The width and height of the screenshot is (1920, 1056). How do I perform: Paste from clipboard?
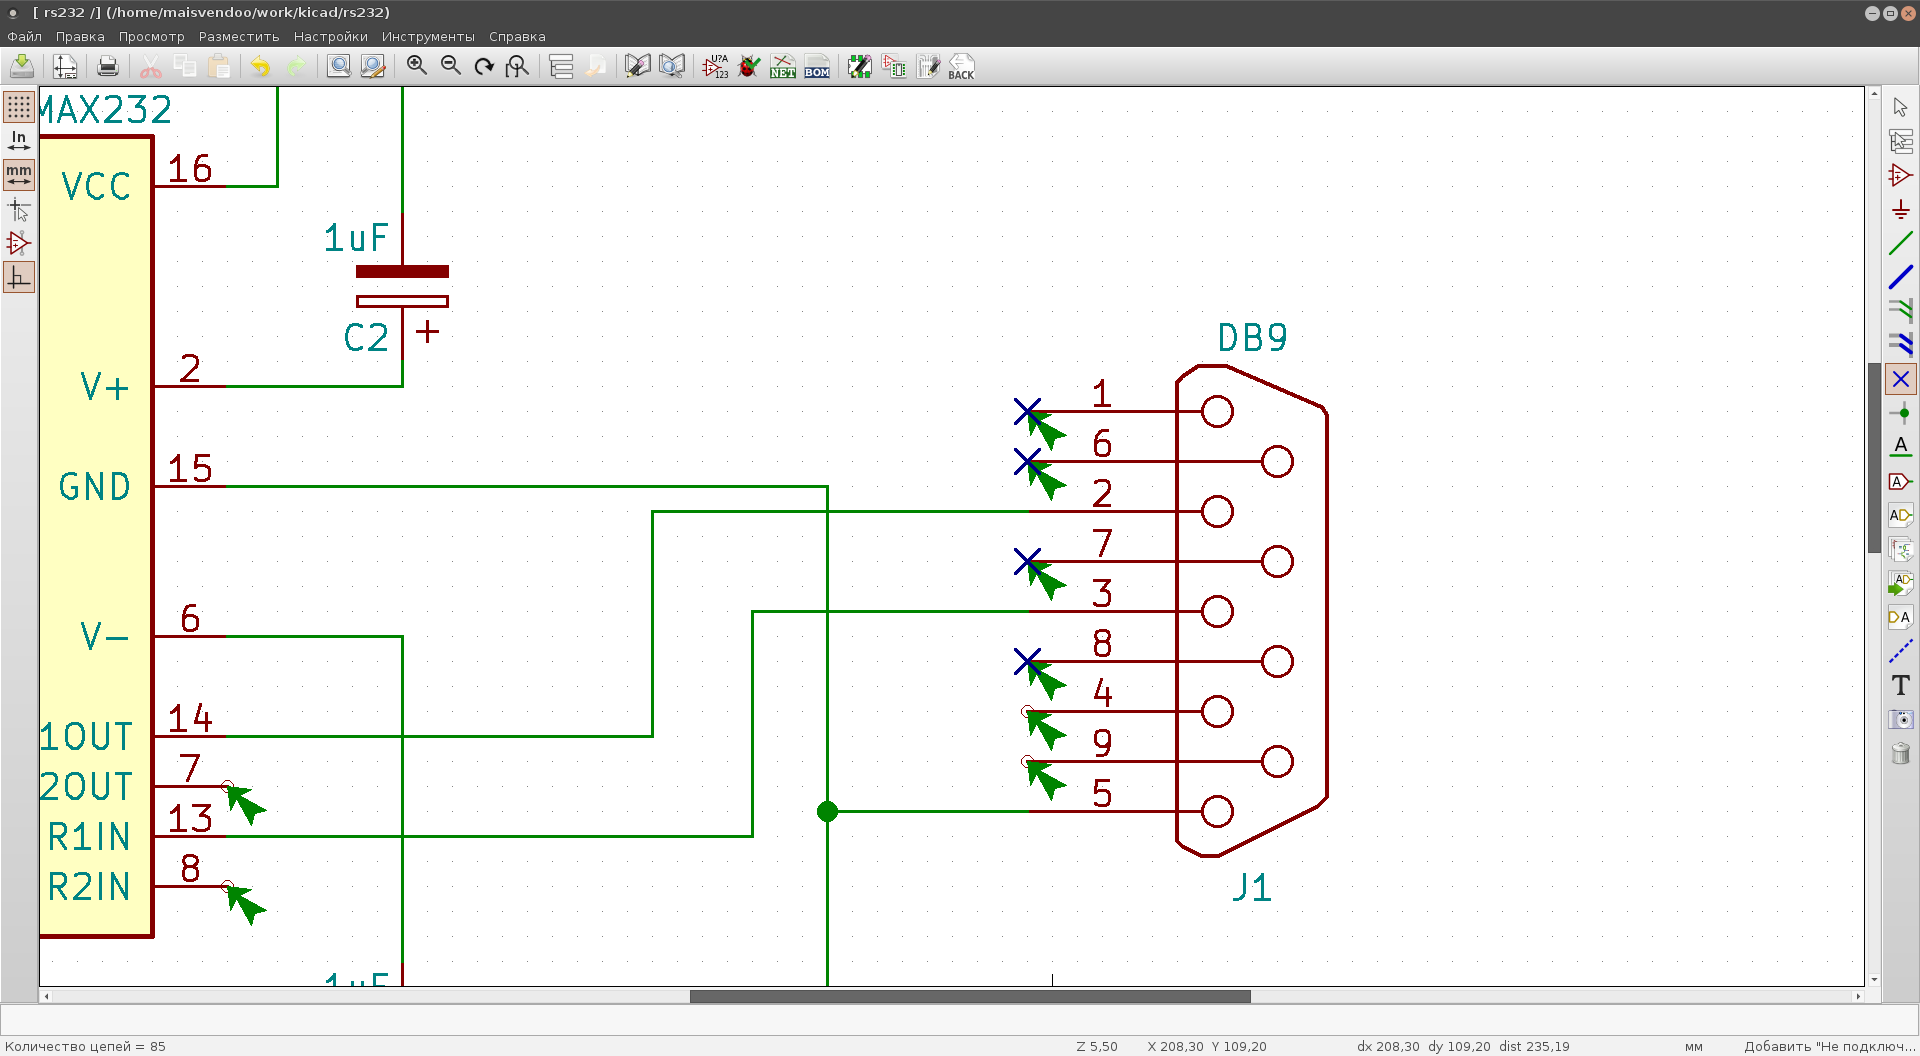point(219,66)
